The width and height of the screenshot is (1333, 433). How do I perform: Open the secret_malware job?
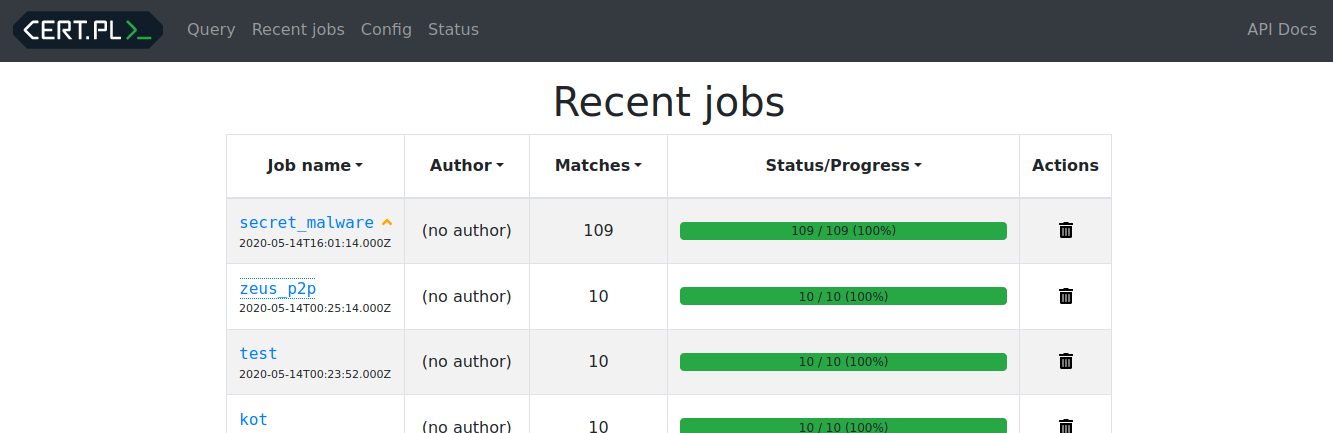pos(306,222)
